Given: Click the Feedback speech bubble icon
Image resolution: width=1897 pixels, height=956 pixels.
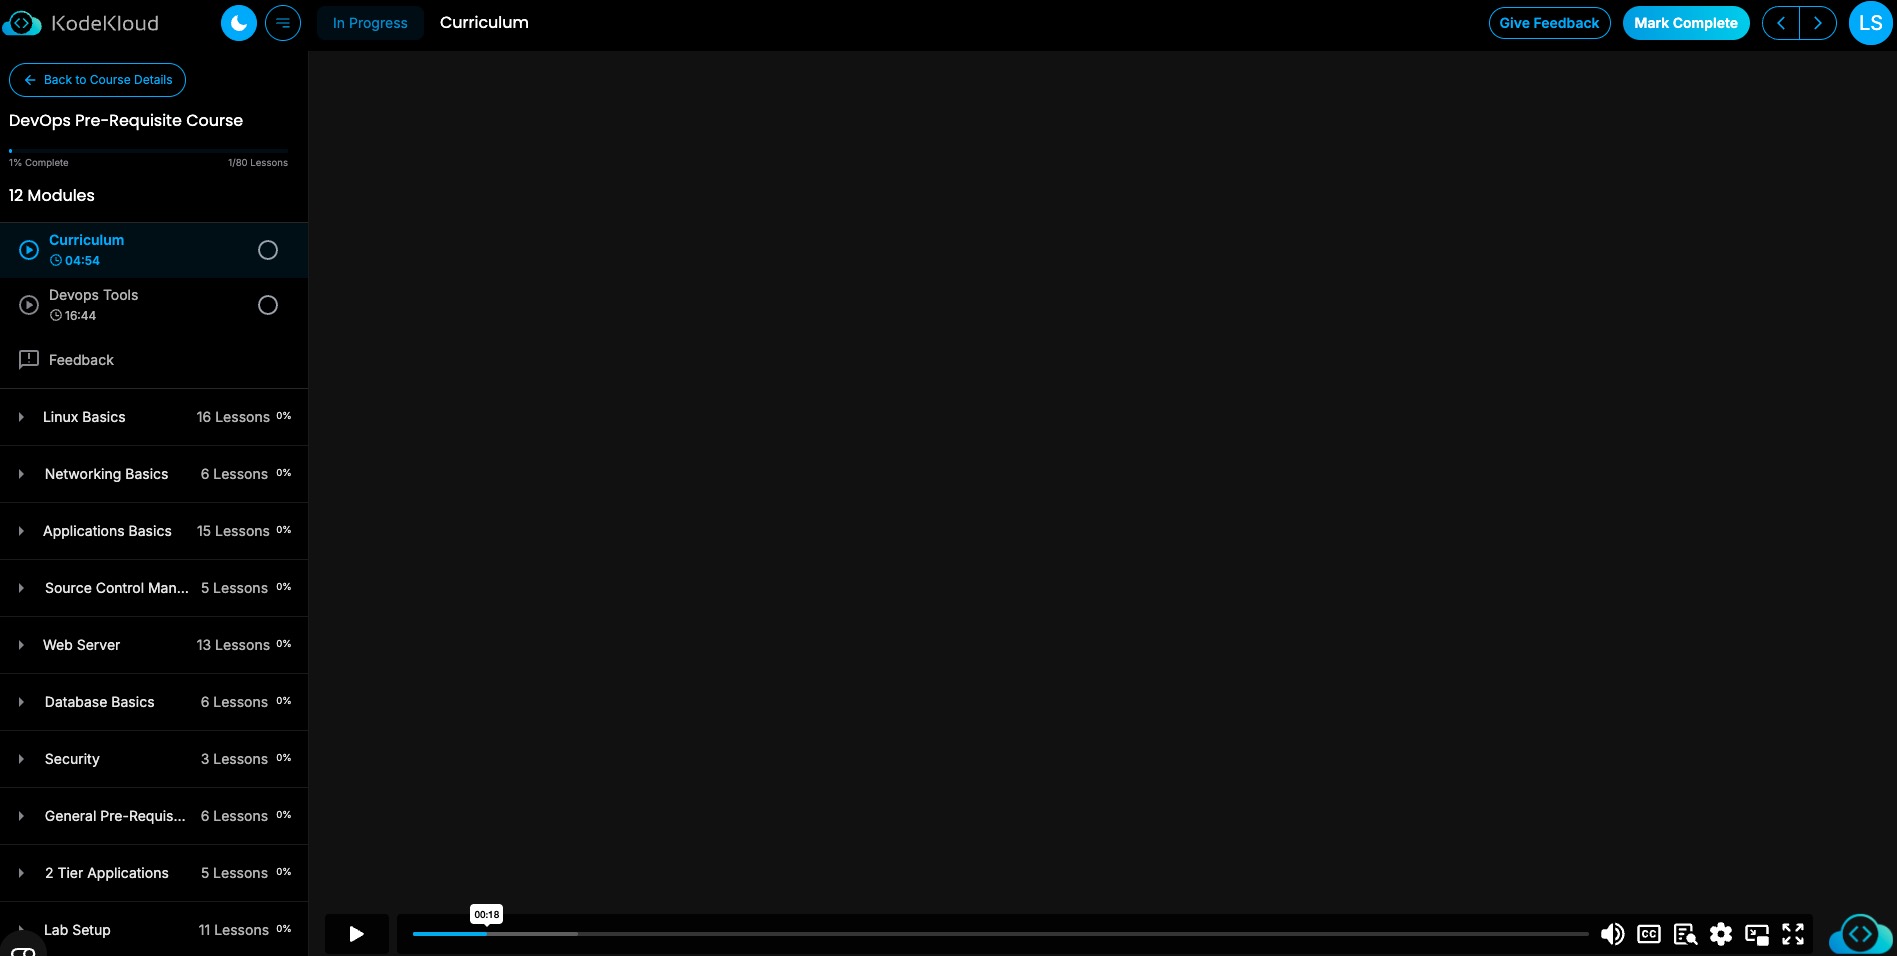Looking at the screenshot, I should point(29,359).
